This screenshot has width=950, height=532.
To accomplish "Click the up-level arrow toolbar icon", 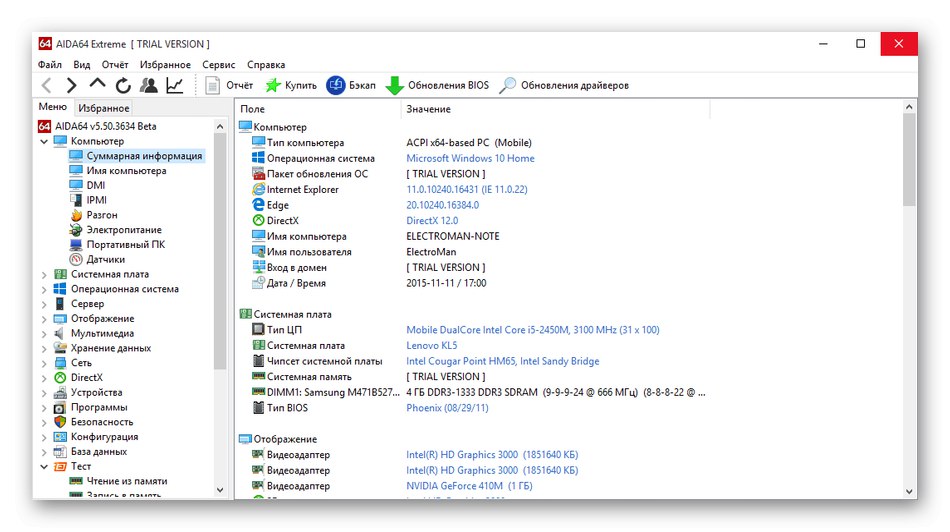I will pos(97,84).
